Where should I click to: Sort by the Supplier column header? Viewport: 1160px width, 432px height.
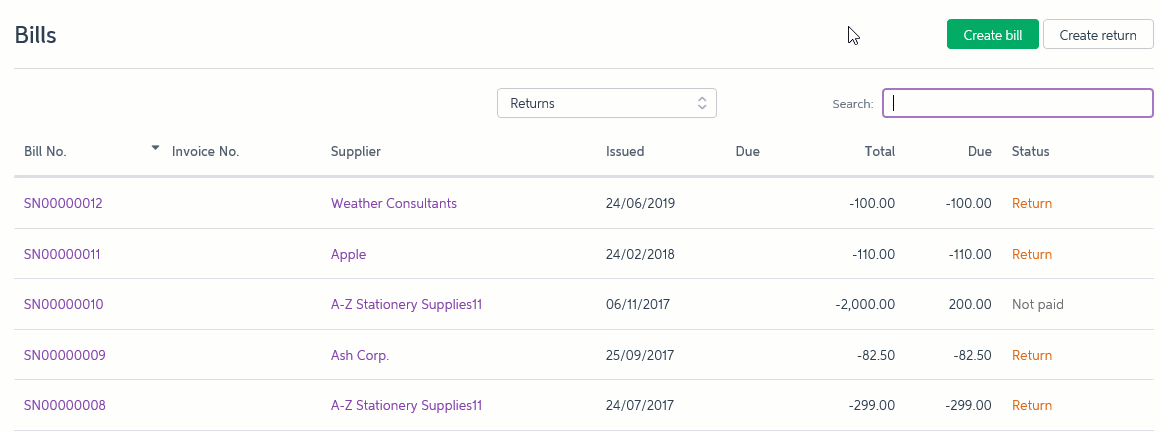point(356,152)
